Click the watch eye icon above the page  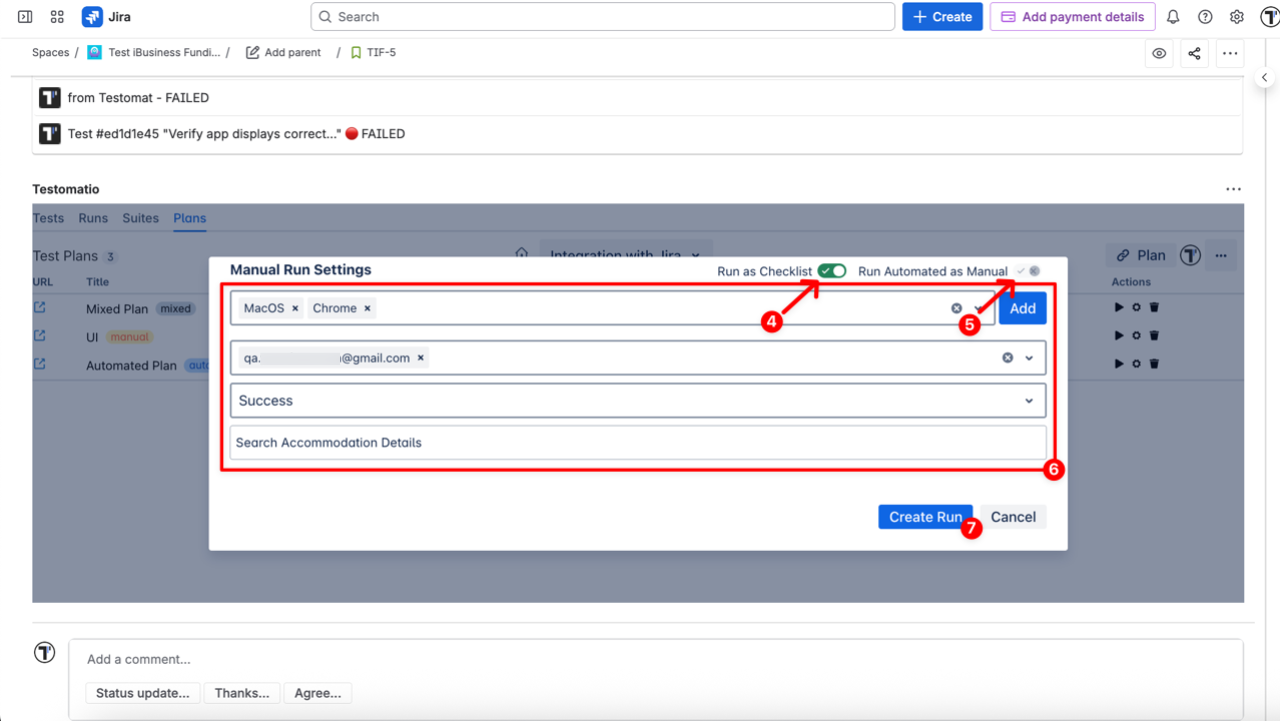tap(1158, 53)
